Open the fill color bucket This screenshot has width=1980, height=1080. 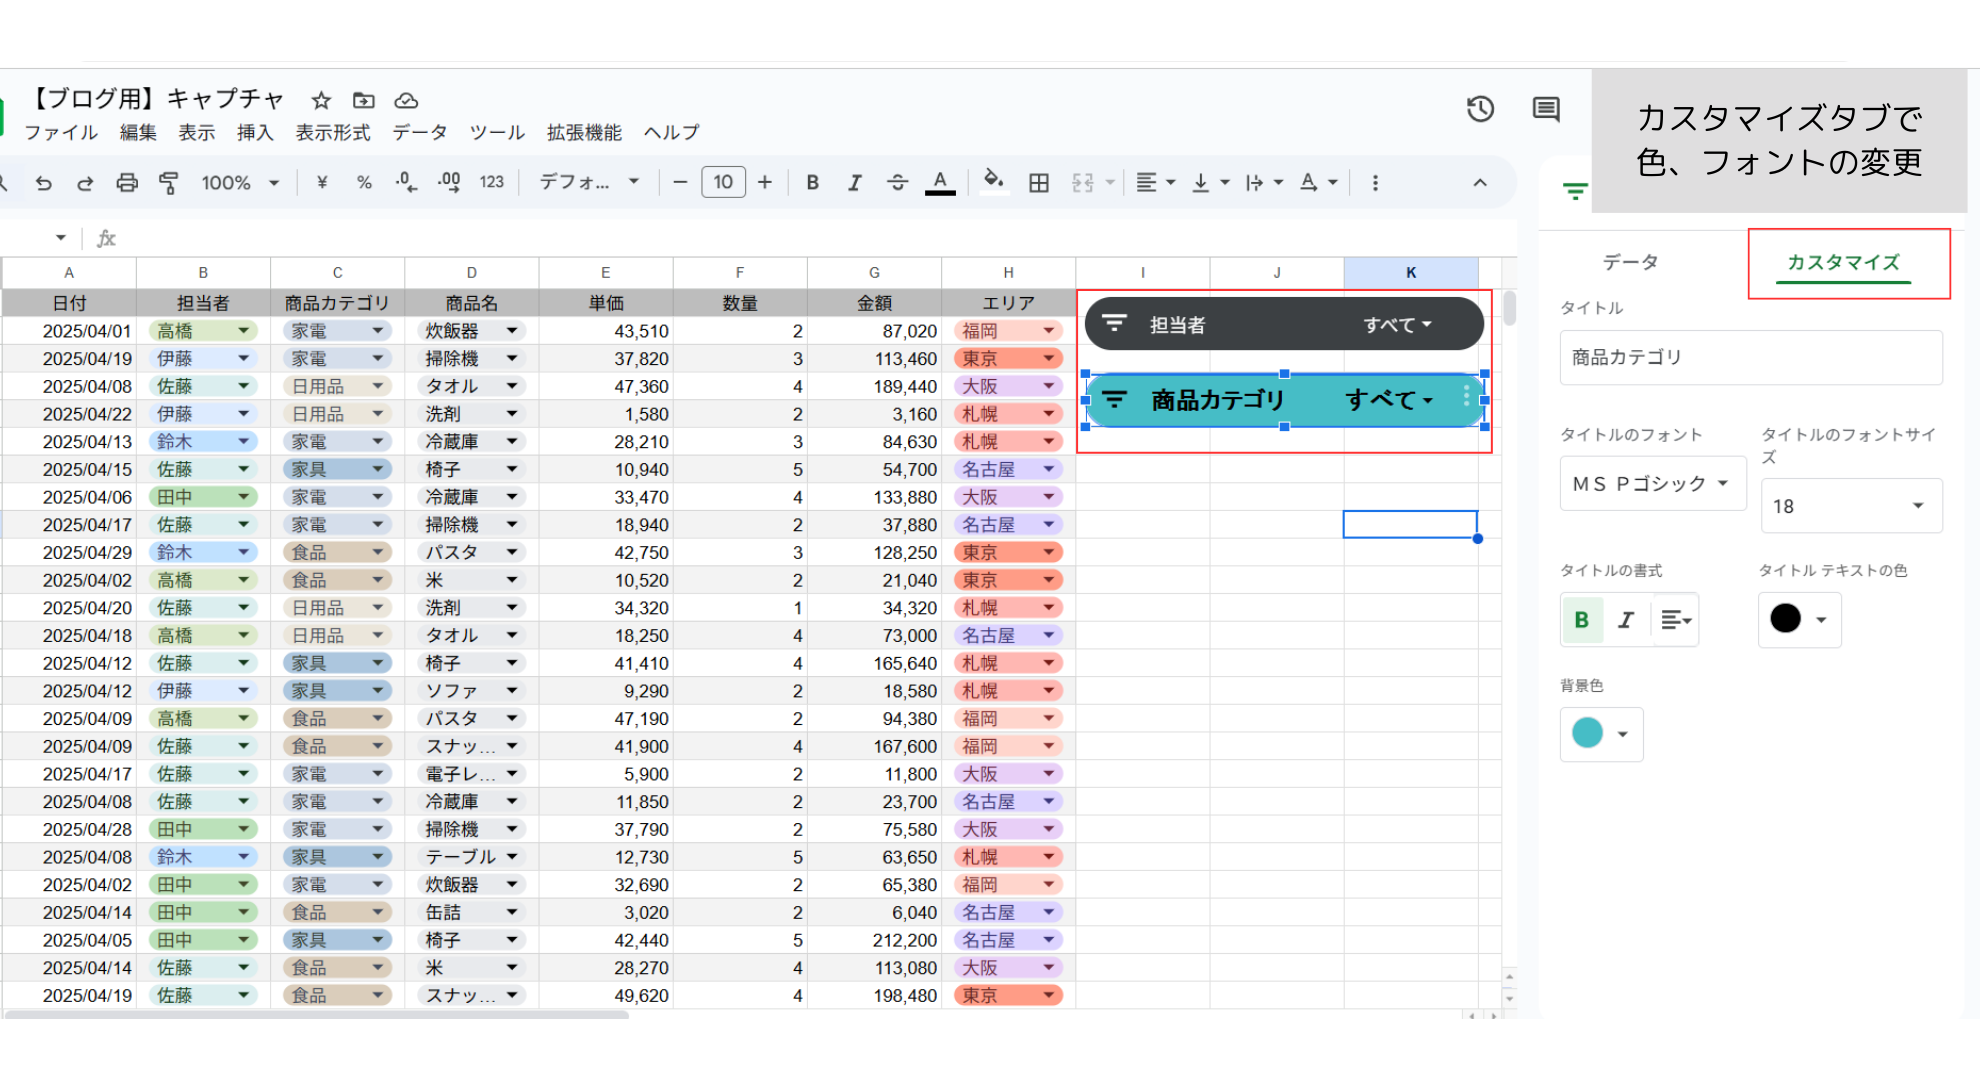(x=993, y=182)
